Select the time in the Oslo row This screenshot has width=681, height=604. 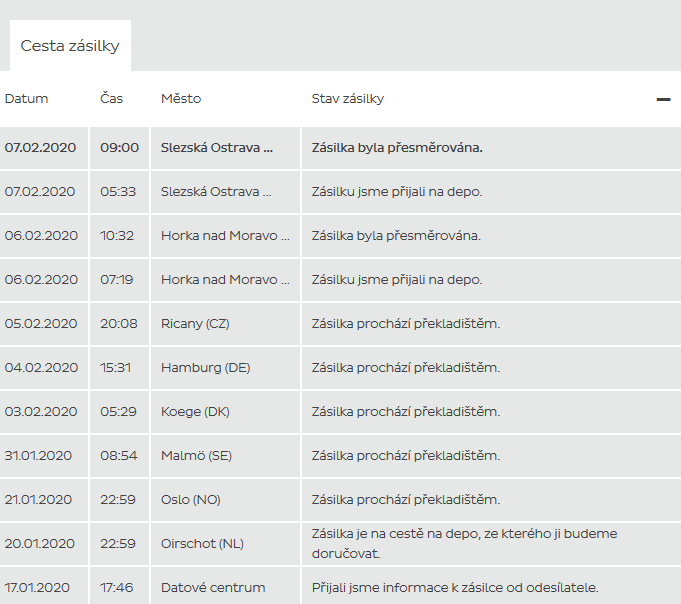(118, 500)
